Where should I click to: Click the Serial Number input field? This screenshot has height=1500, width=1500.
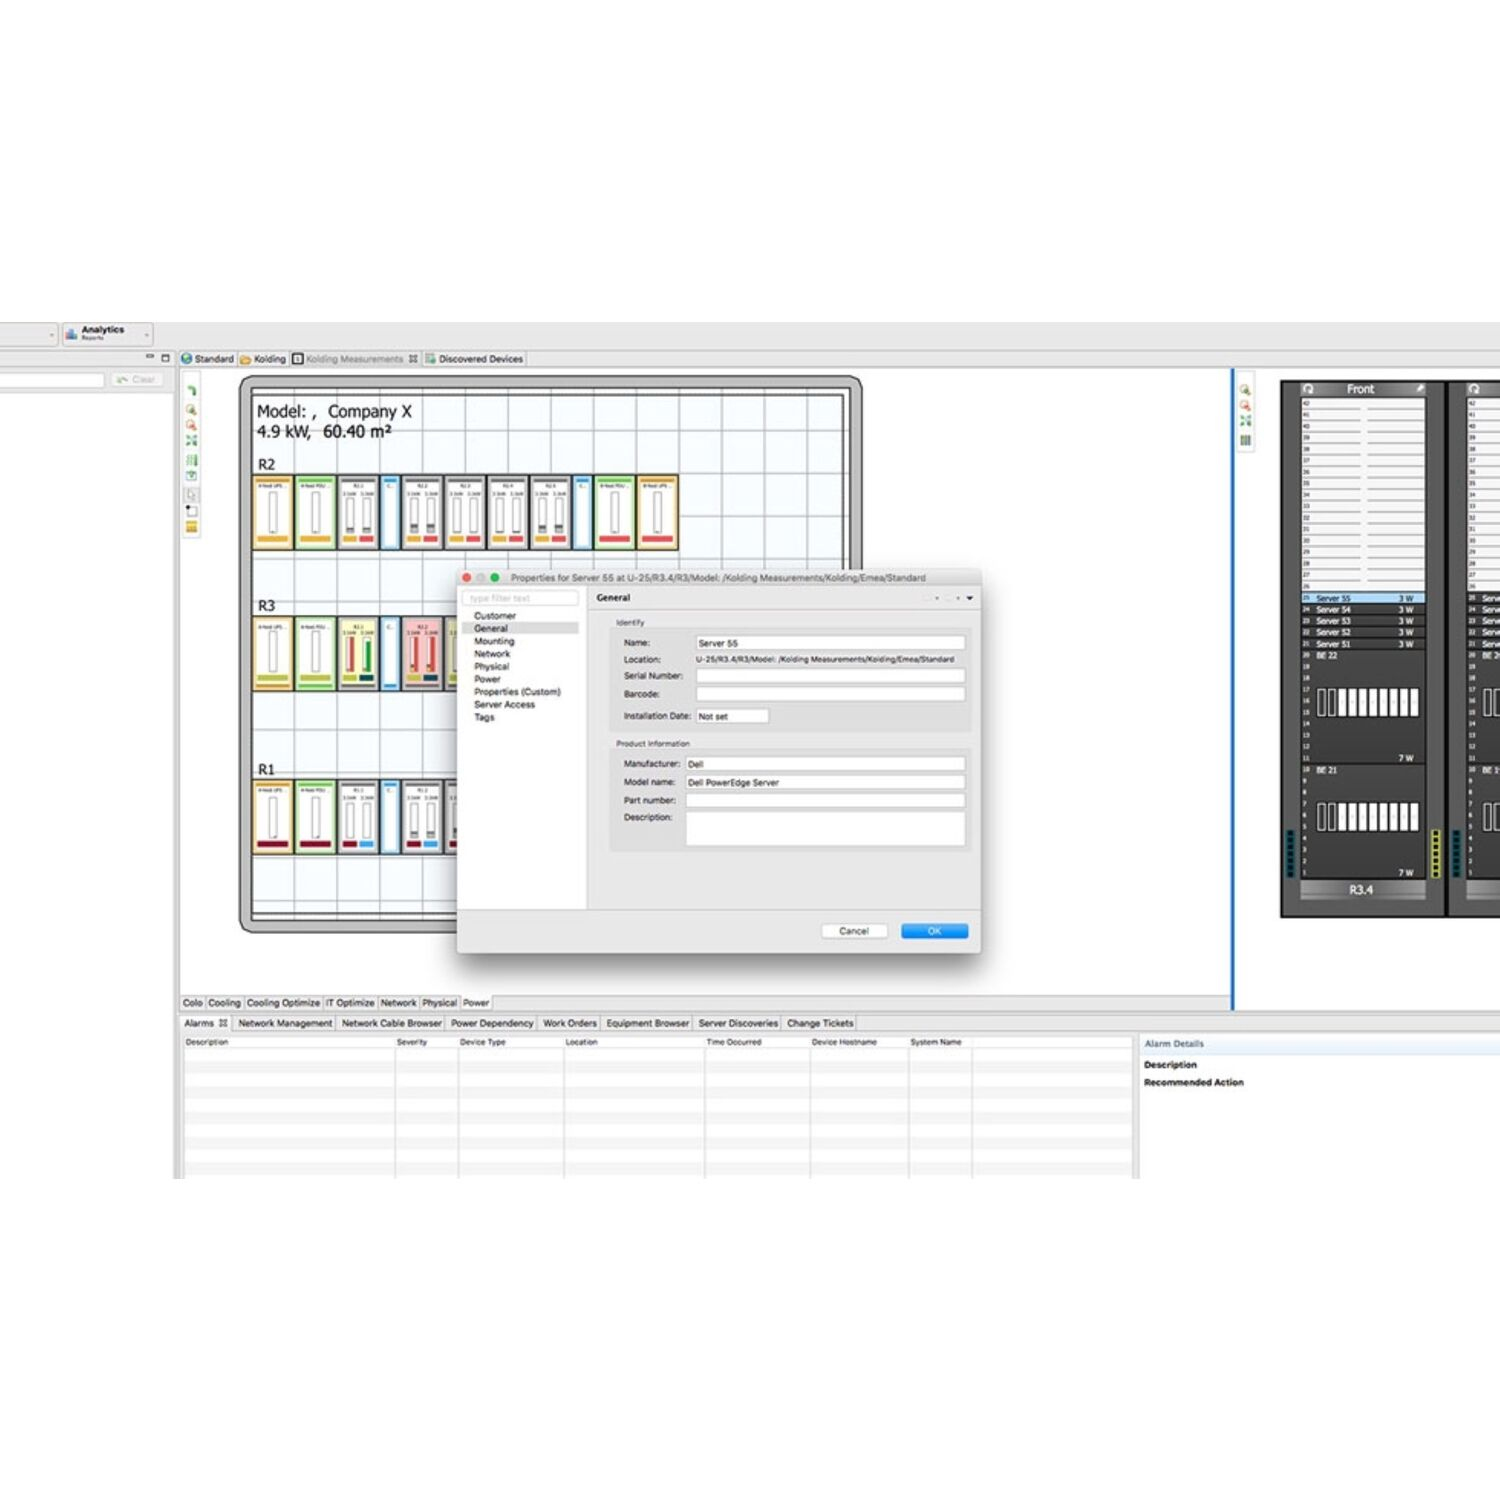(x=830, y=676)
